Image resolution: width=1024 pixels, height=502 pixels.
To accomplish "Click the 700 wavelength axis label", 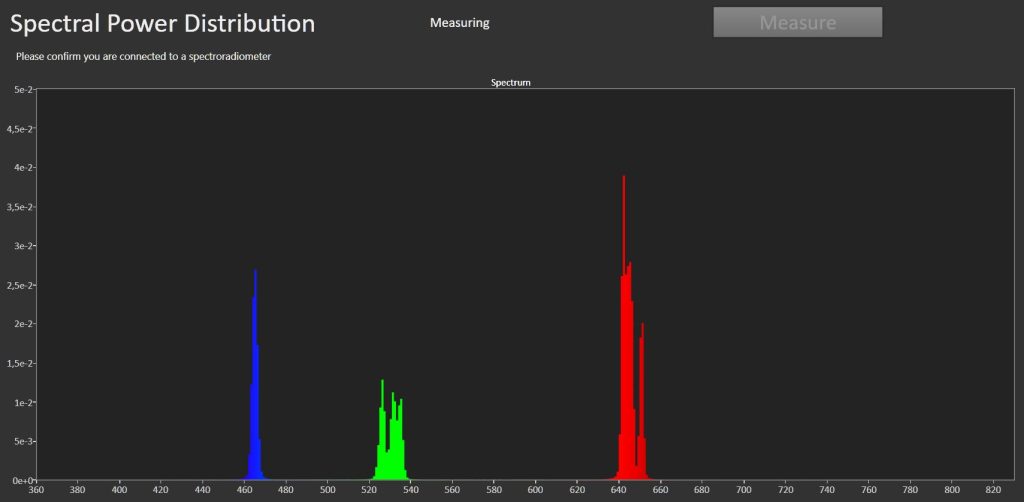I will coord(744,490).
